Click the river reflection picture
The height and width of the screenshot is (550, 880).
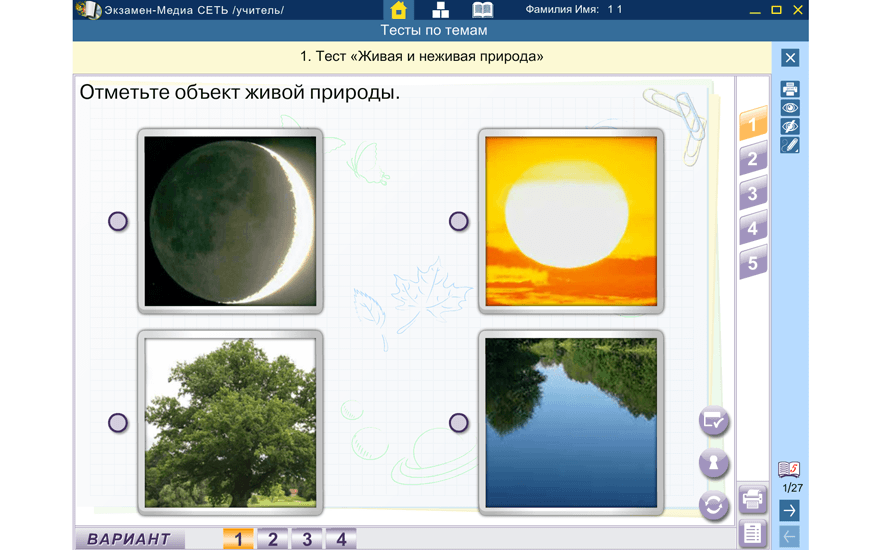[x=571, y=423]
